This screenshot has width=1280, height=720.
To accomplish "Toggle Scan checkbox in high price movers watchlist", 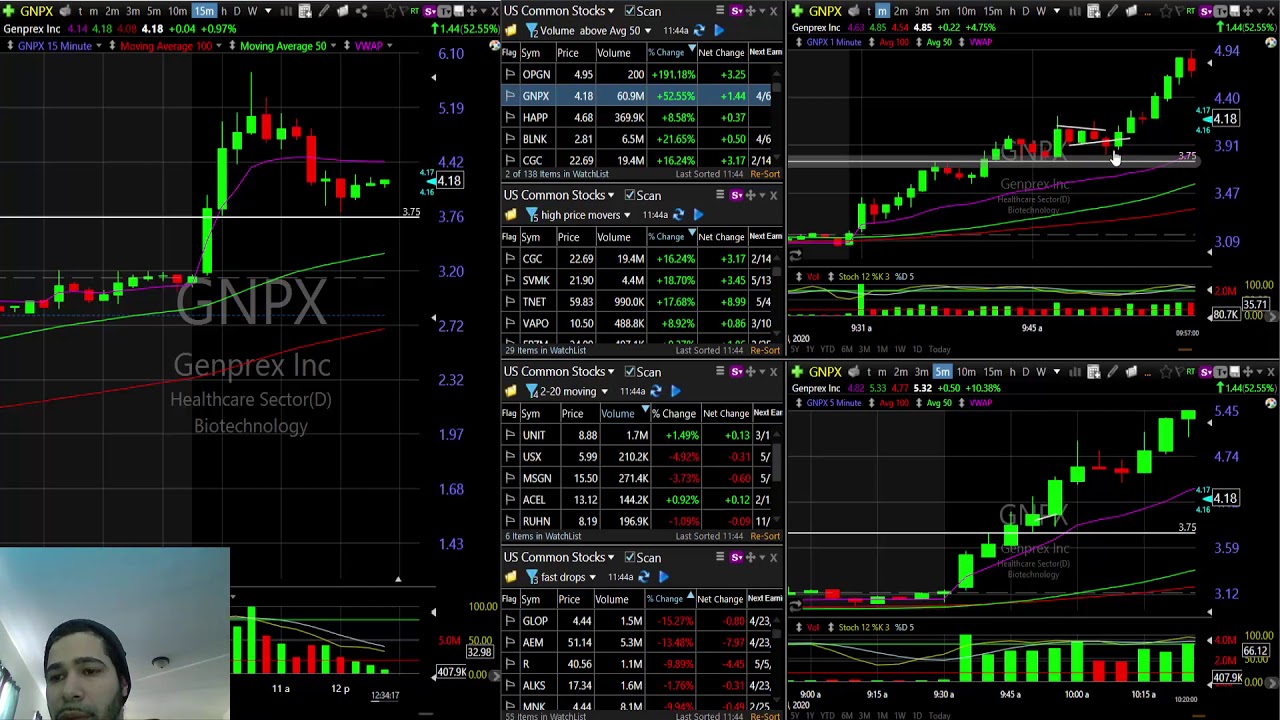I will [630, 195].
